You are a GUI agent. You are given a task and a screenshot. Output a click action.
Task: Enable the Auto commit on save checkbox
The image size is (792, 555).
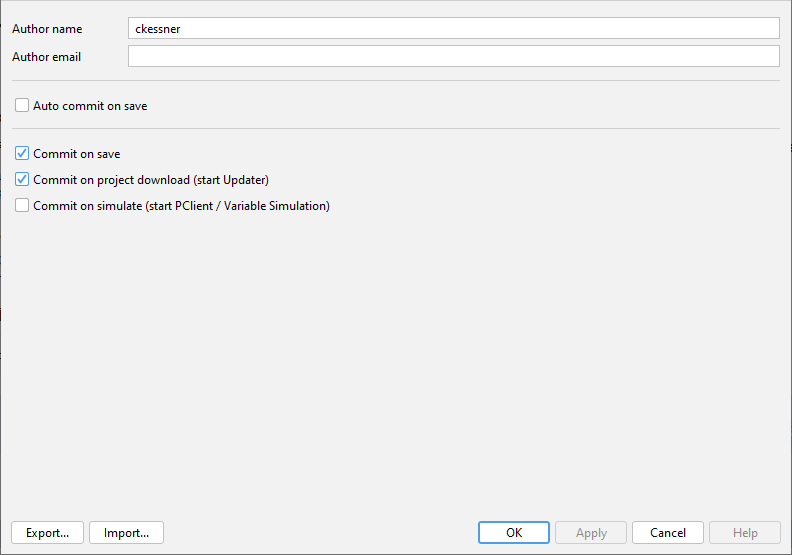click(22, 105)
